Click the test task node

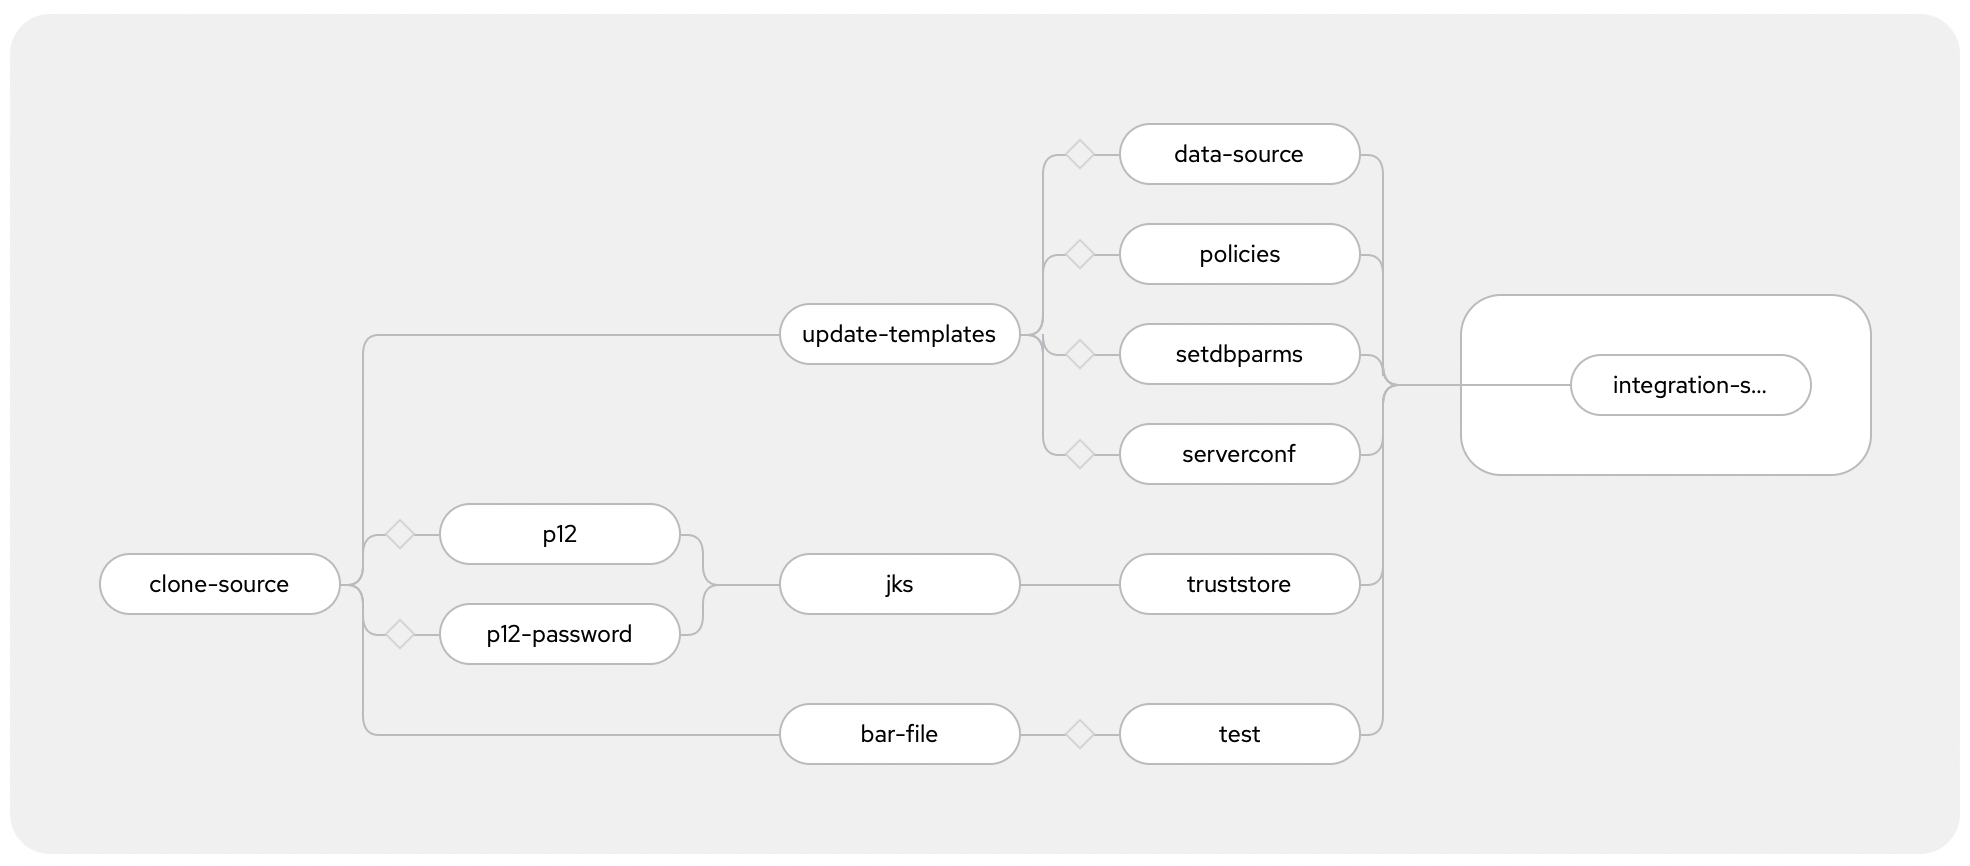click(1240, 734)
